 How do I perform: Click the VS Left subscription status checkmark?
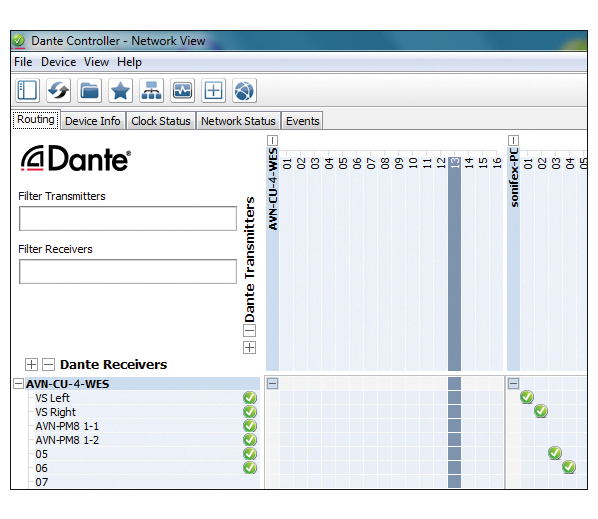tap(250, 398)
